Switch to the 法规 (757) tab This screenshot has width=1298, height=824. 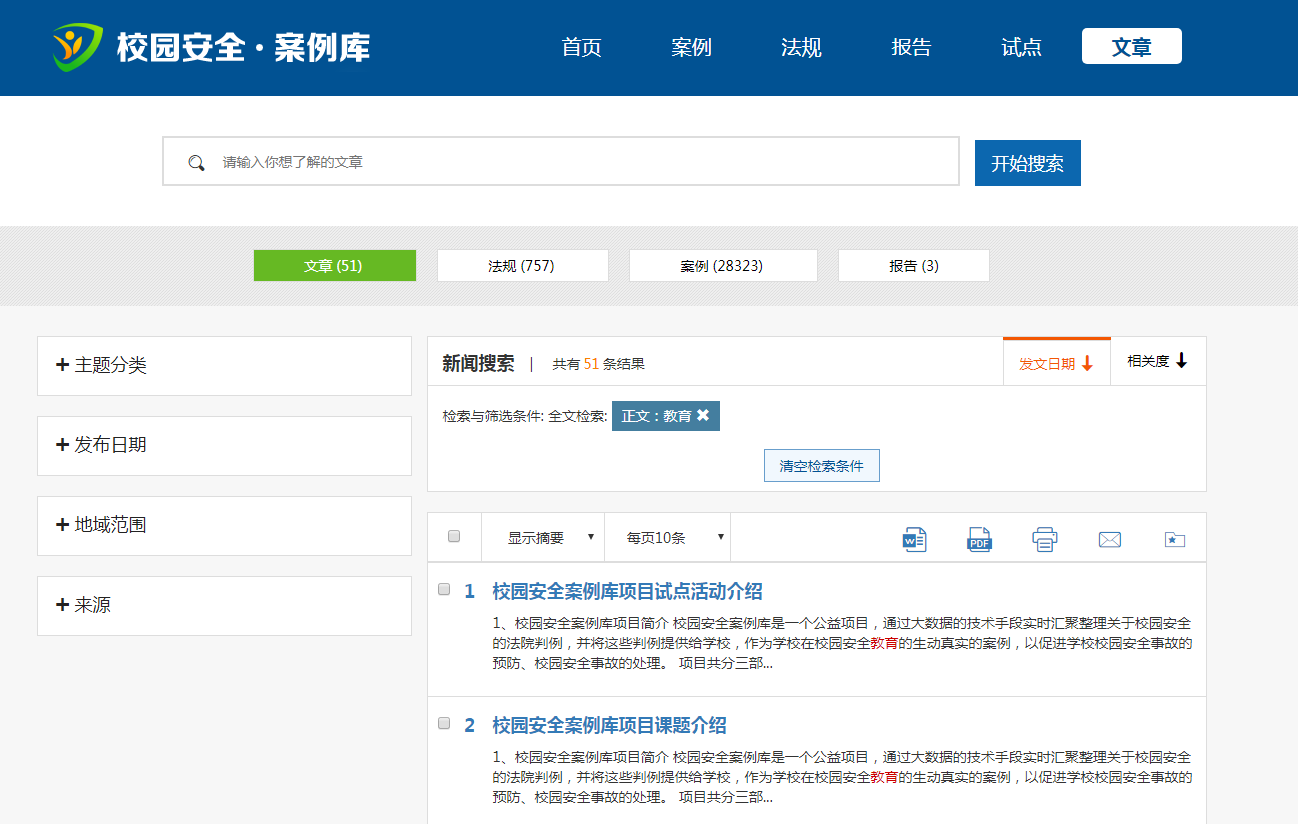pos(522,266)
